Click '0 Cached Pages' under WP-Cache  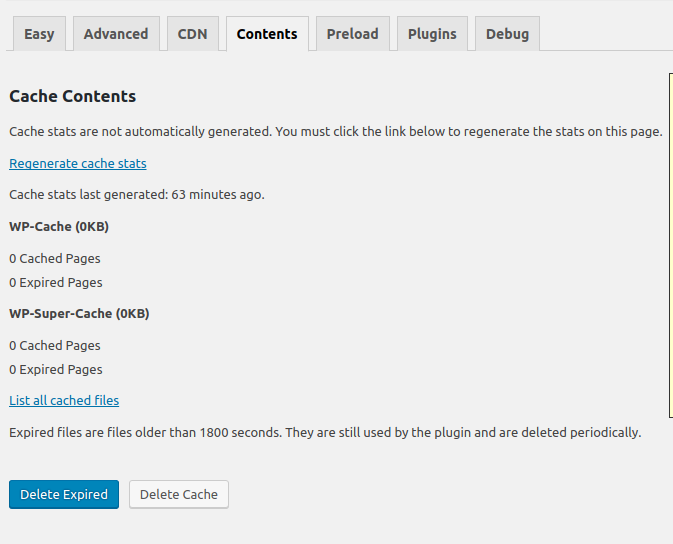(55, 258)
